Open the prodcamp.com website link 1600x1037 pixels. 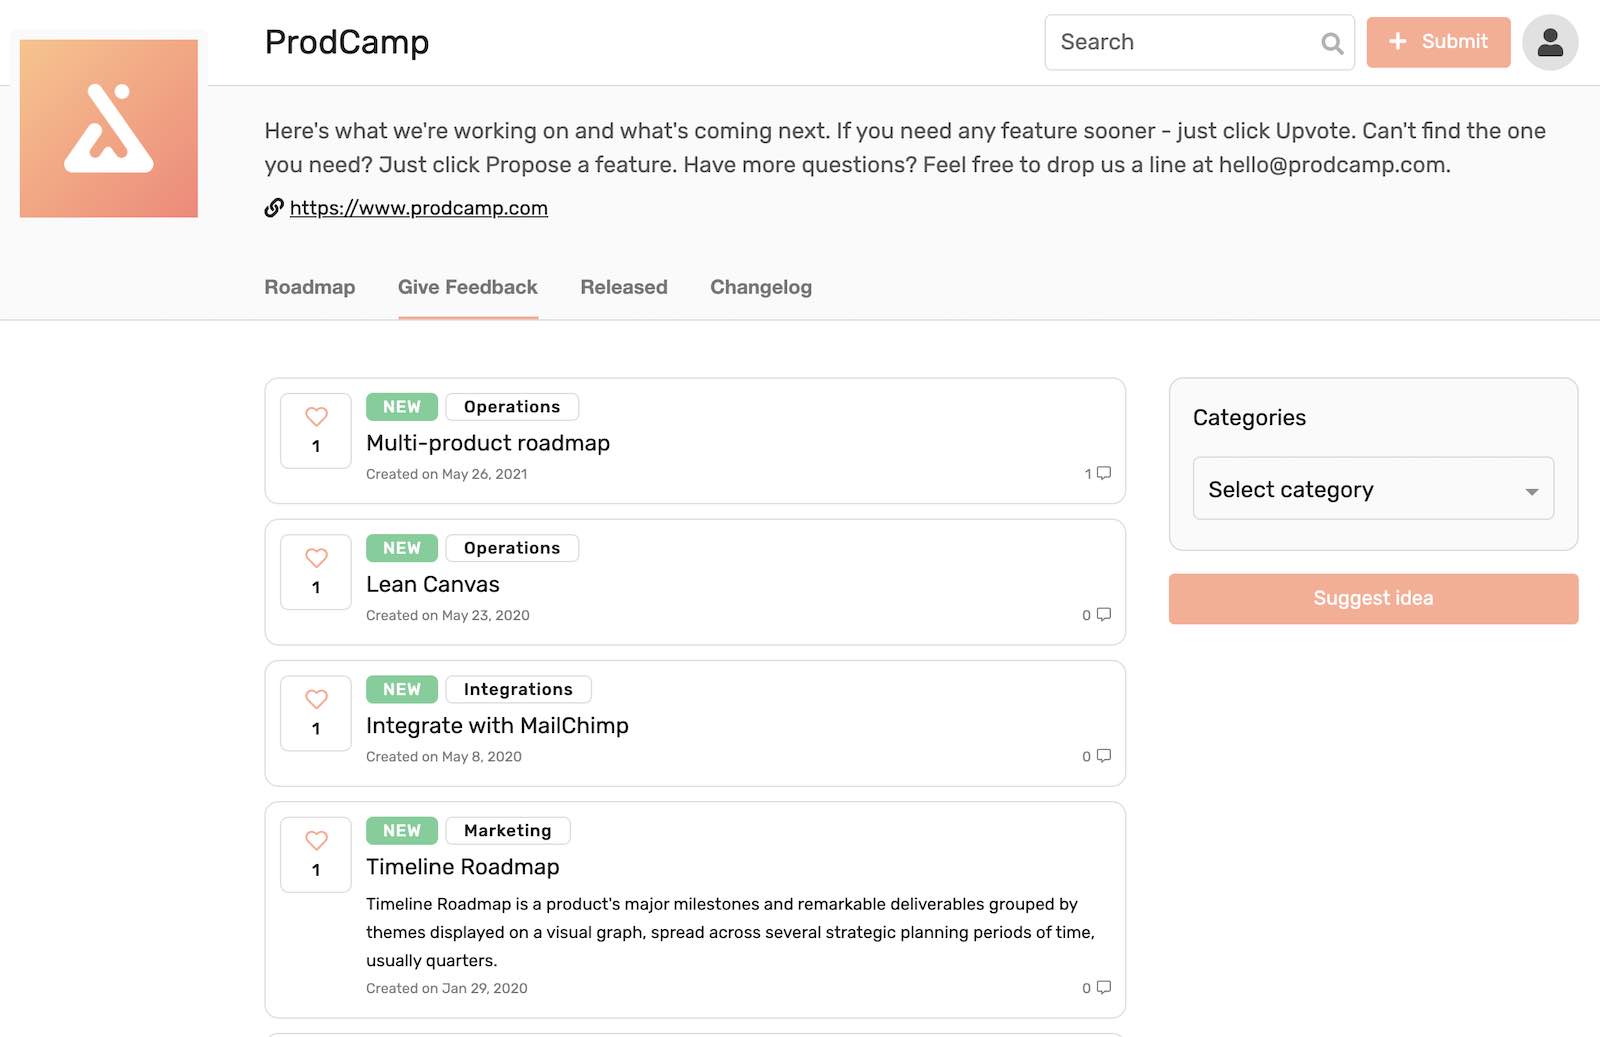point(418,207)
